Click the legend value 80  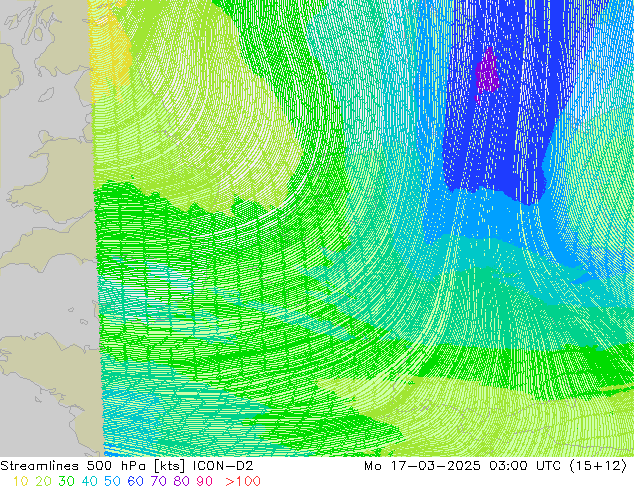[182, 482]
